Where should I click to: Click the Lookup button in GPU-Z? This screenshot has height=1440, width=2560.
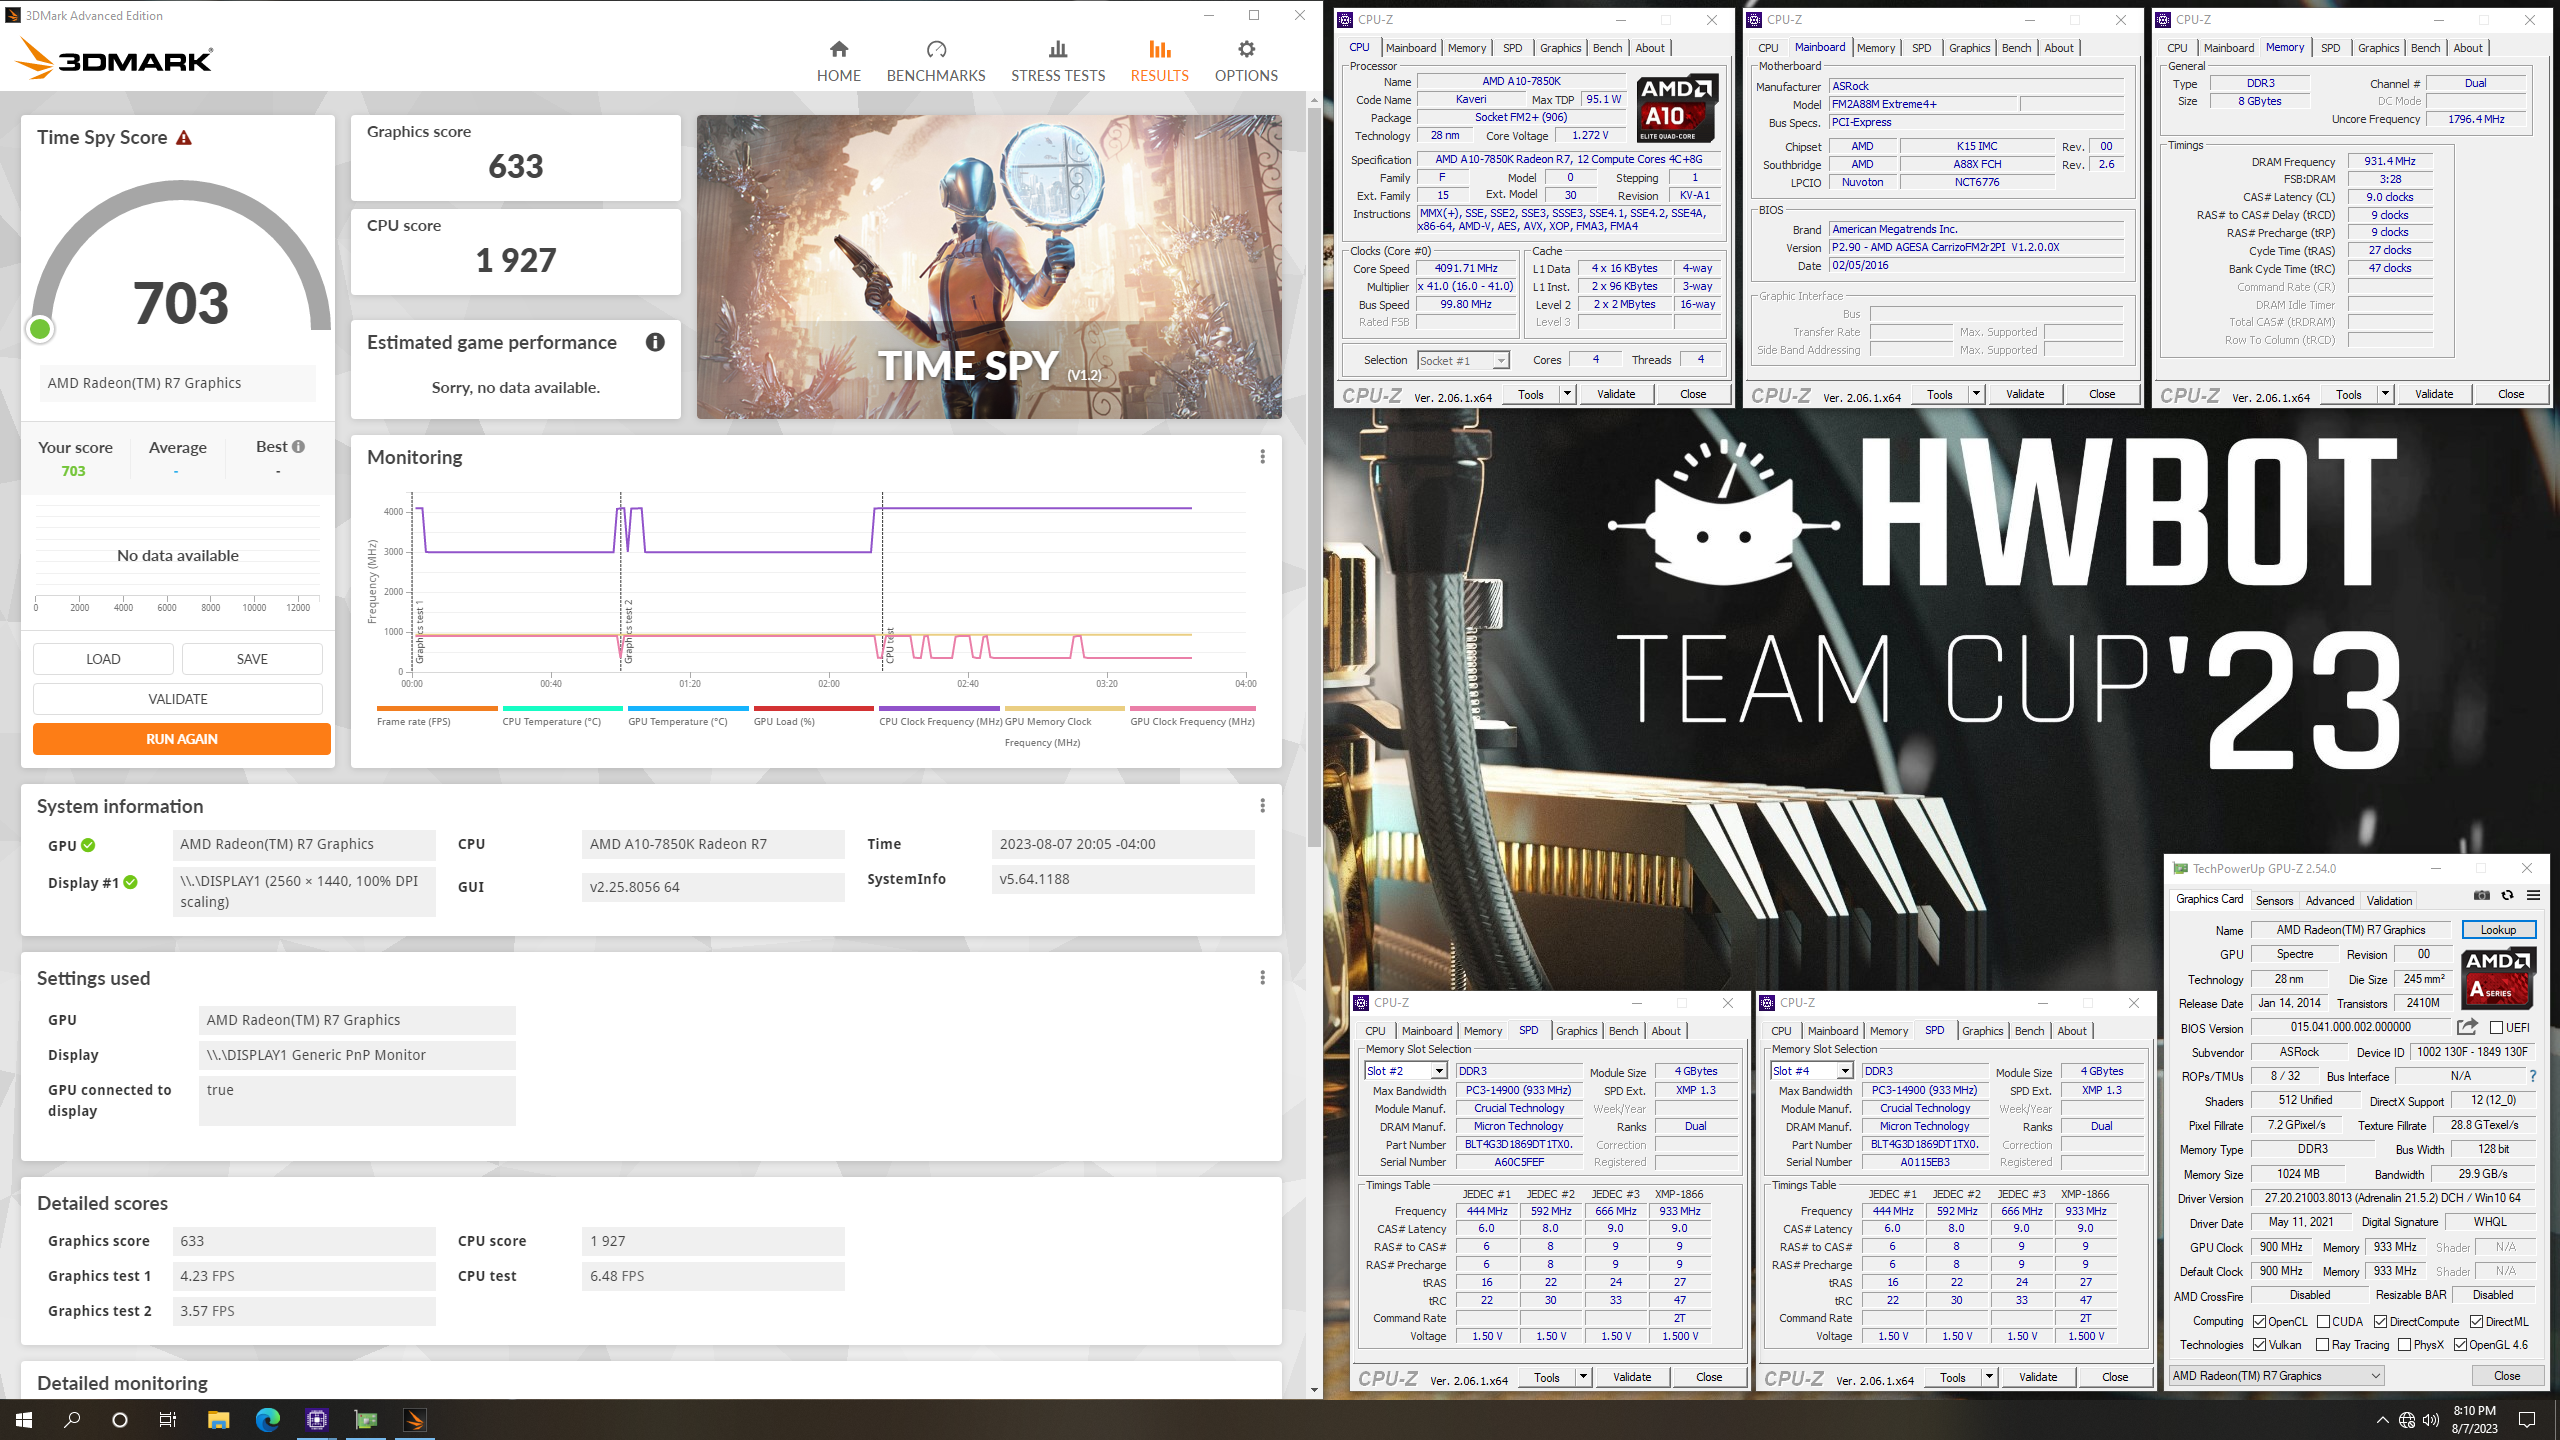[2498, 930]
